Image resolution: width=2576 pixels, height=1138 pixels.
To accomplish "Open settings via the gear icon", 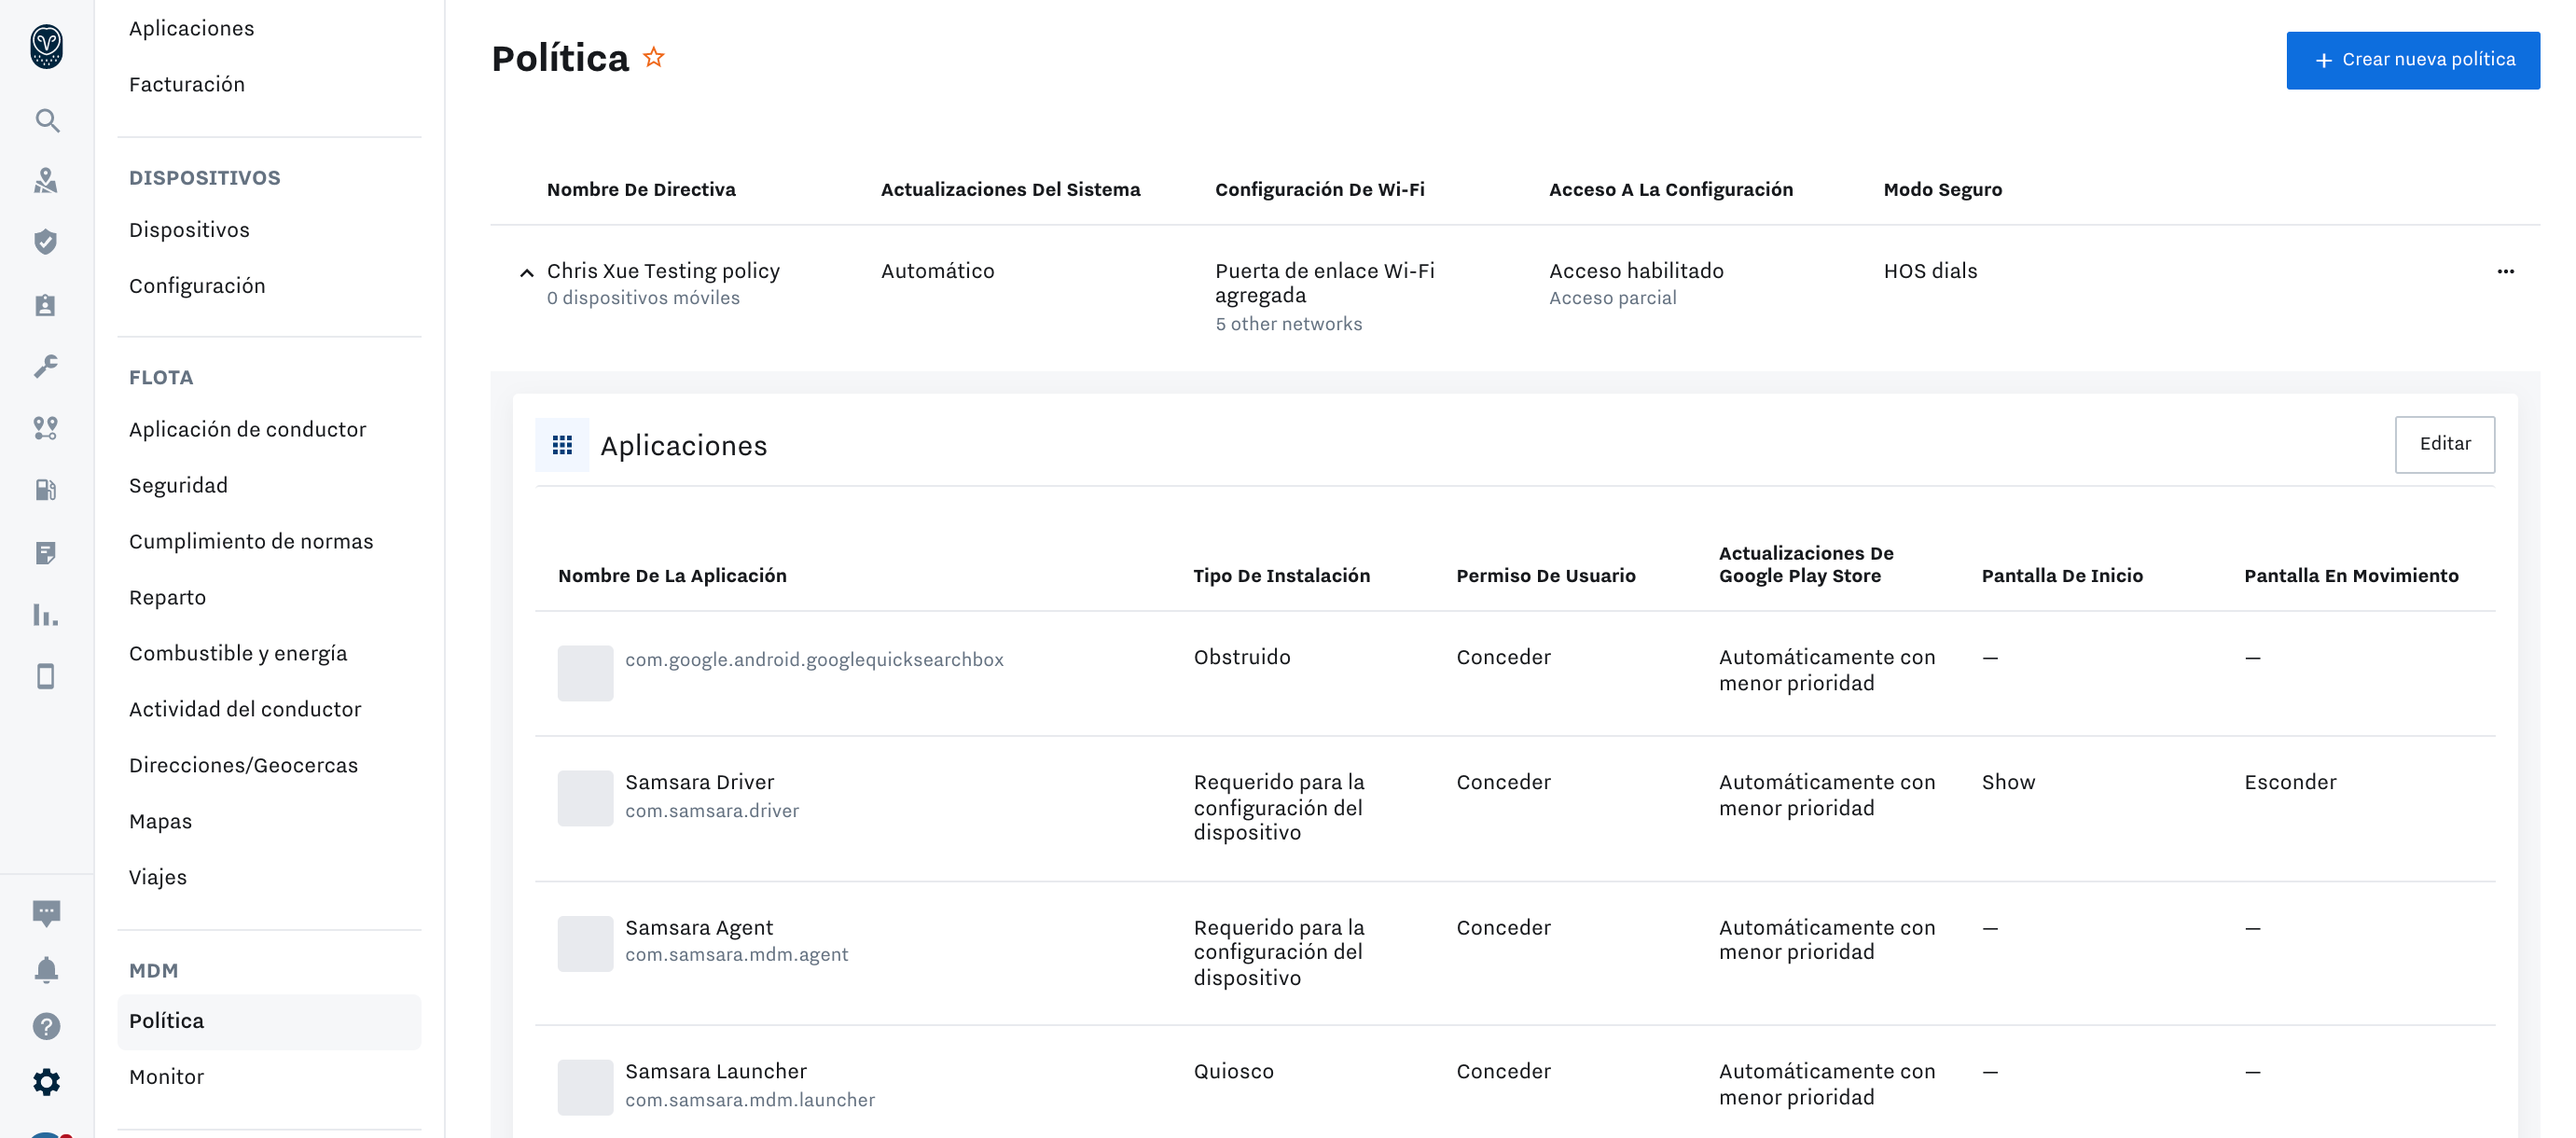I will (x=46, y=1081).
